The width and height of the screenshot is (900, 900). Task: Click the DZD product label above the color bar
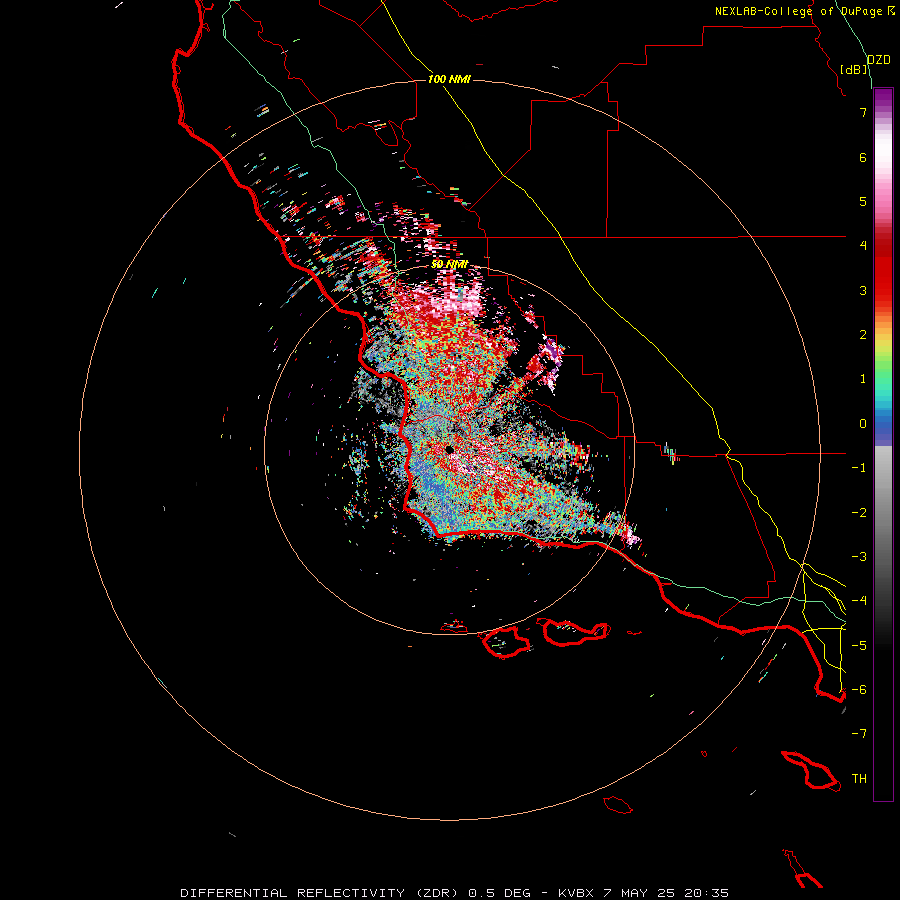(x=878, y=60)
